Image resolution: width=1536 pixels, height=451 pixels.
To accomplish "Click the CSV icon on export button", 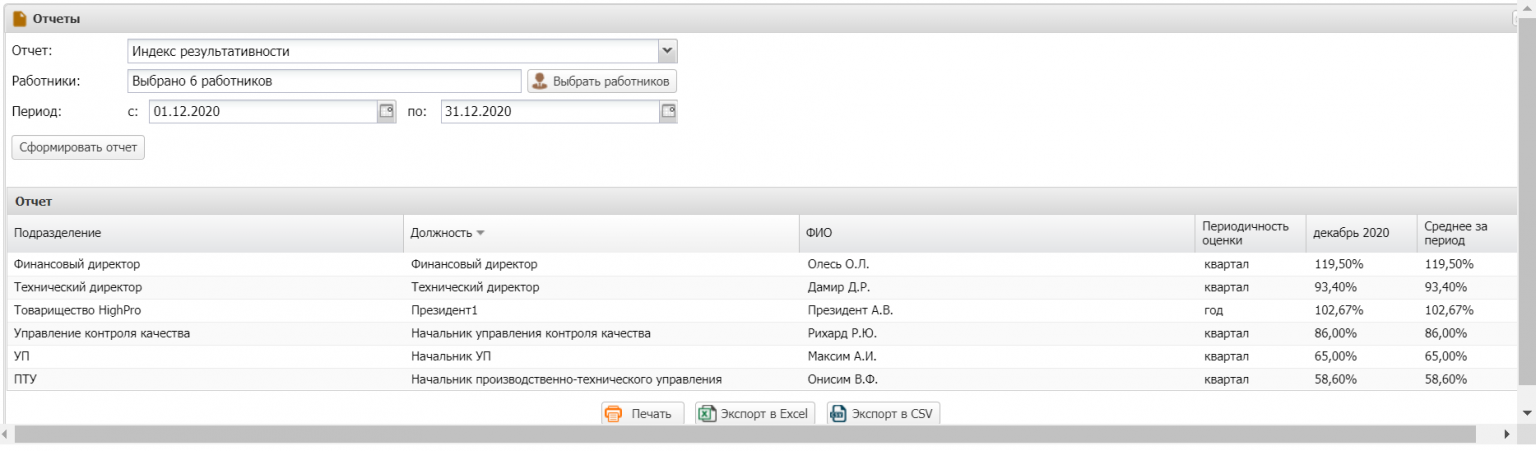I will coord(838,414).
